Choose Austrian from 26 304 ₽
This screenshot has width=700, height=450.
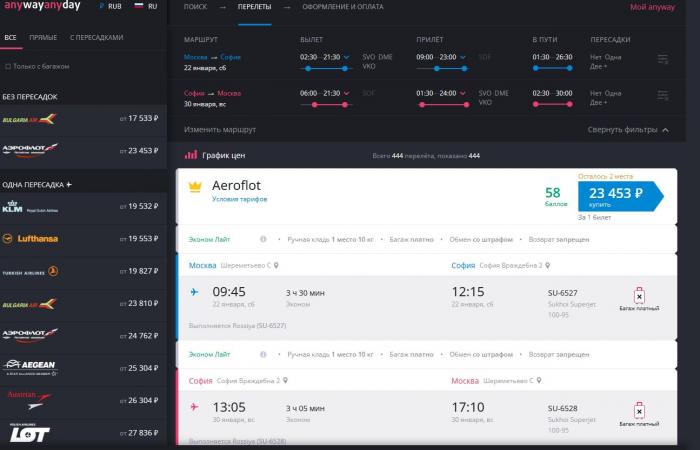click(x=83, y=400)
